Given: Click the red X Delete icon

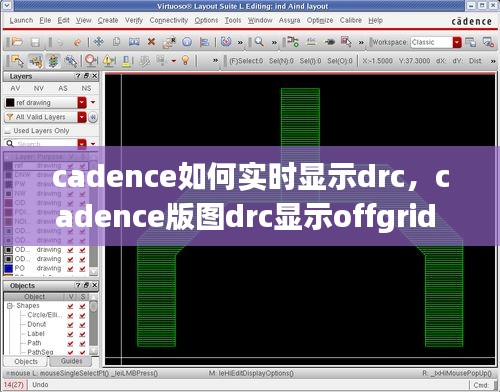Looking at the screenshot, I should pos(151,42).
